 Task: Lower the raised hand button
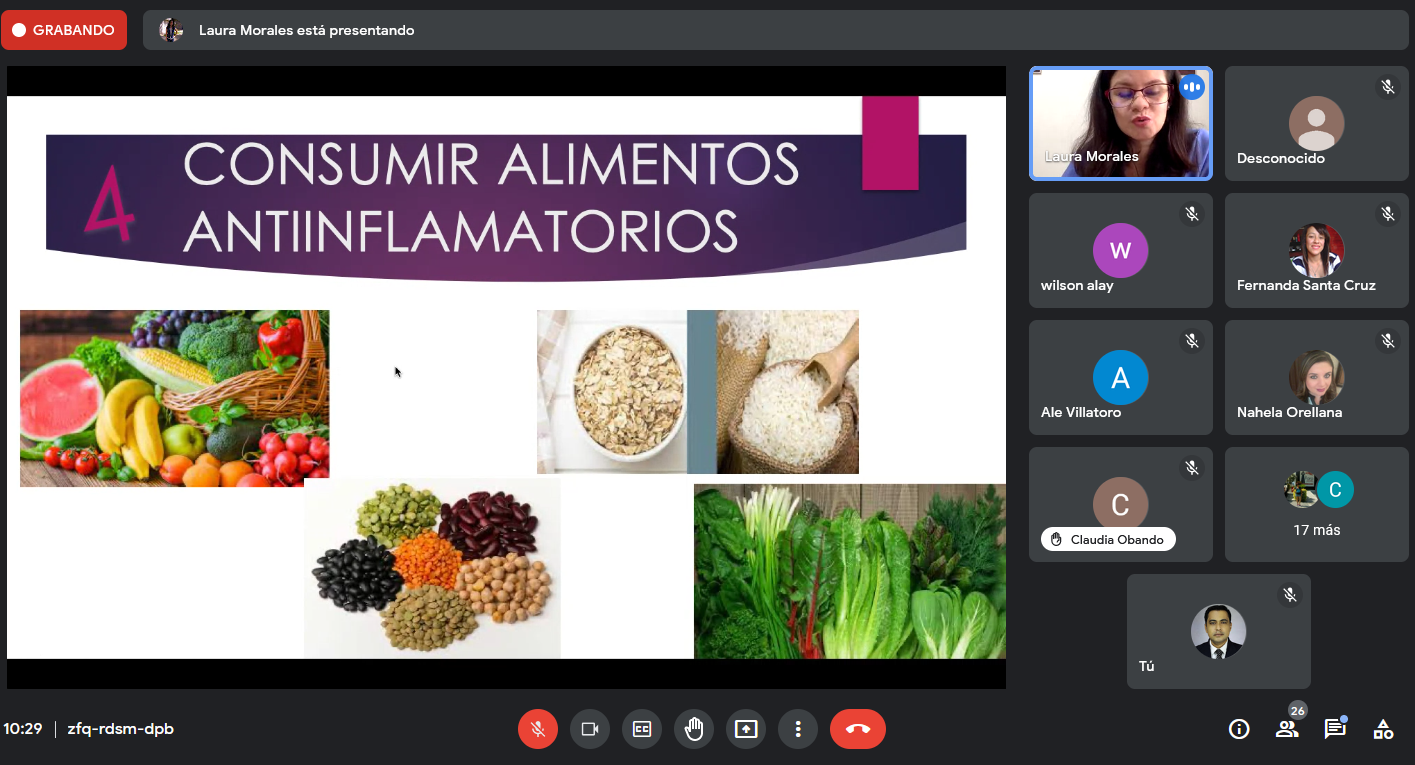click(x=694, y=729)
